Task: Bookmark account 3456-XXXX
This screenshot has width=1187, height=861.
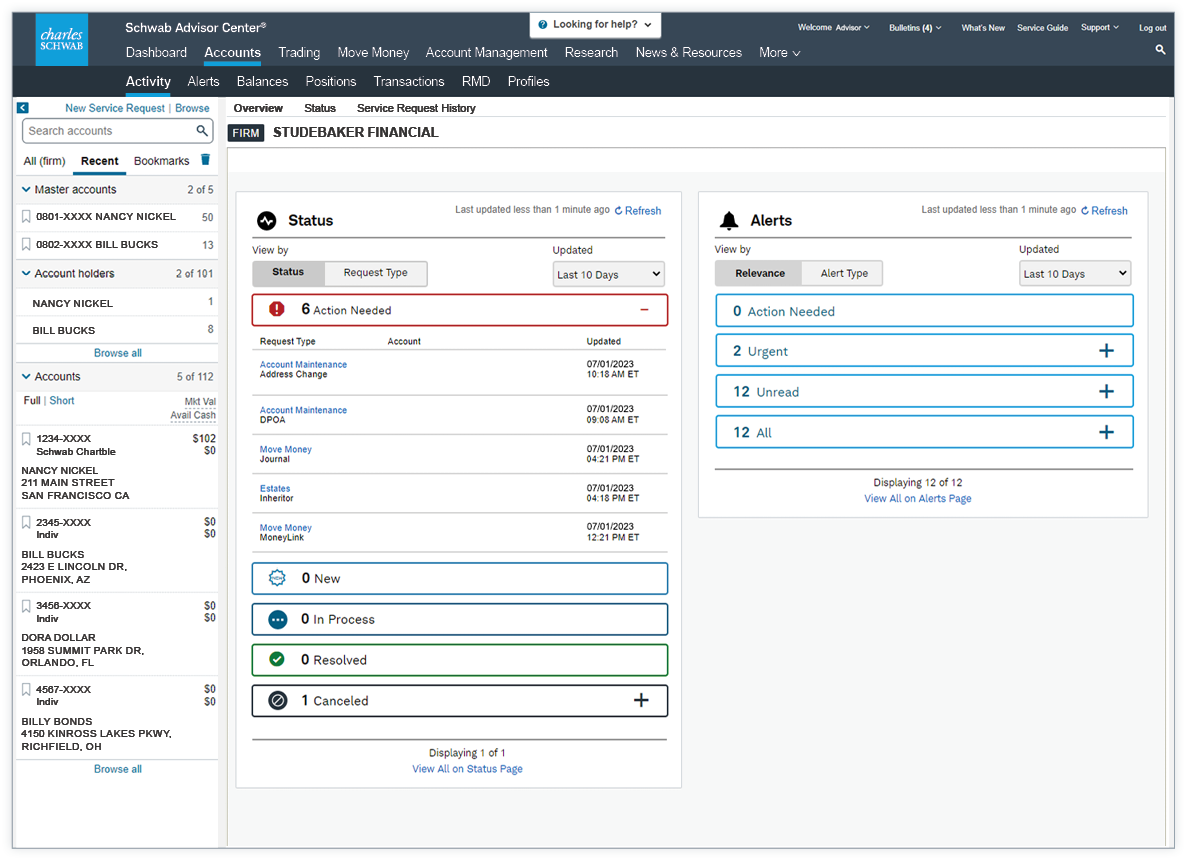Action: 26,606
